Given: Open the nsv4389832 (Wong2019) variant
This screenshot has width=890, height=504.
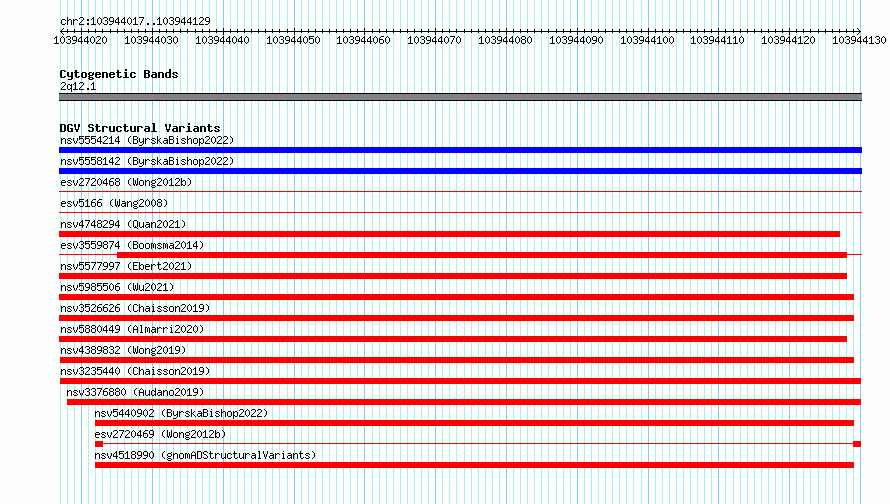Looking at the screenshot, I should click(x=123, y=350).
